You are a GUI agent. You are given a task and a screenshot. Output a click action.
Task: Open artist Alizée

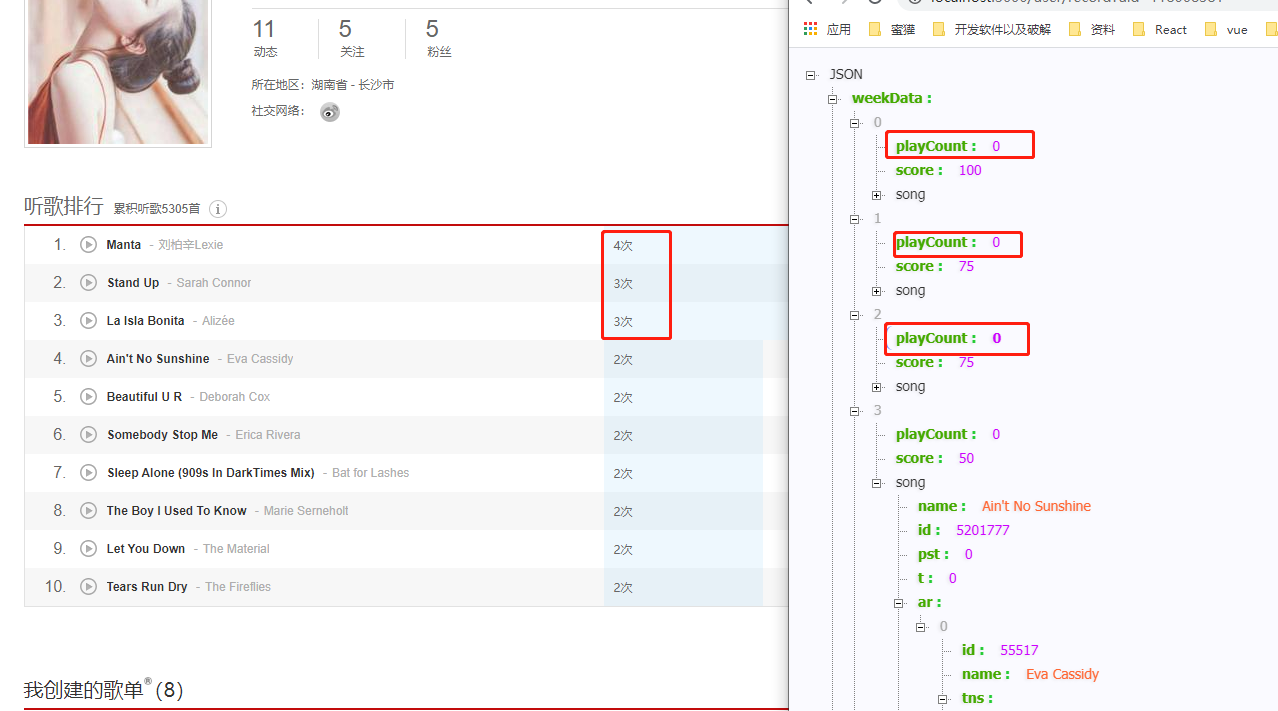tap(218, 321)
